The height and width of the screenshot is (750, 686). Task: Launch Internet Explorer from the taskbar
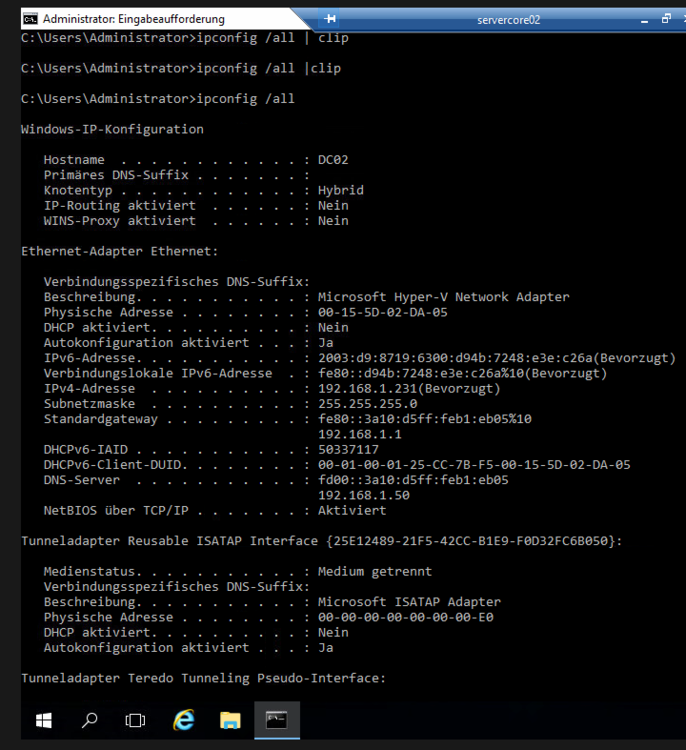(x=183, y=719)
